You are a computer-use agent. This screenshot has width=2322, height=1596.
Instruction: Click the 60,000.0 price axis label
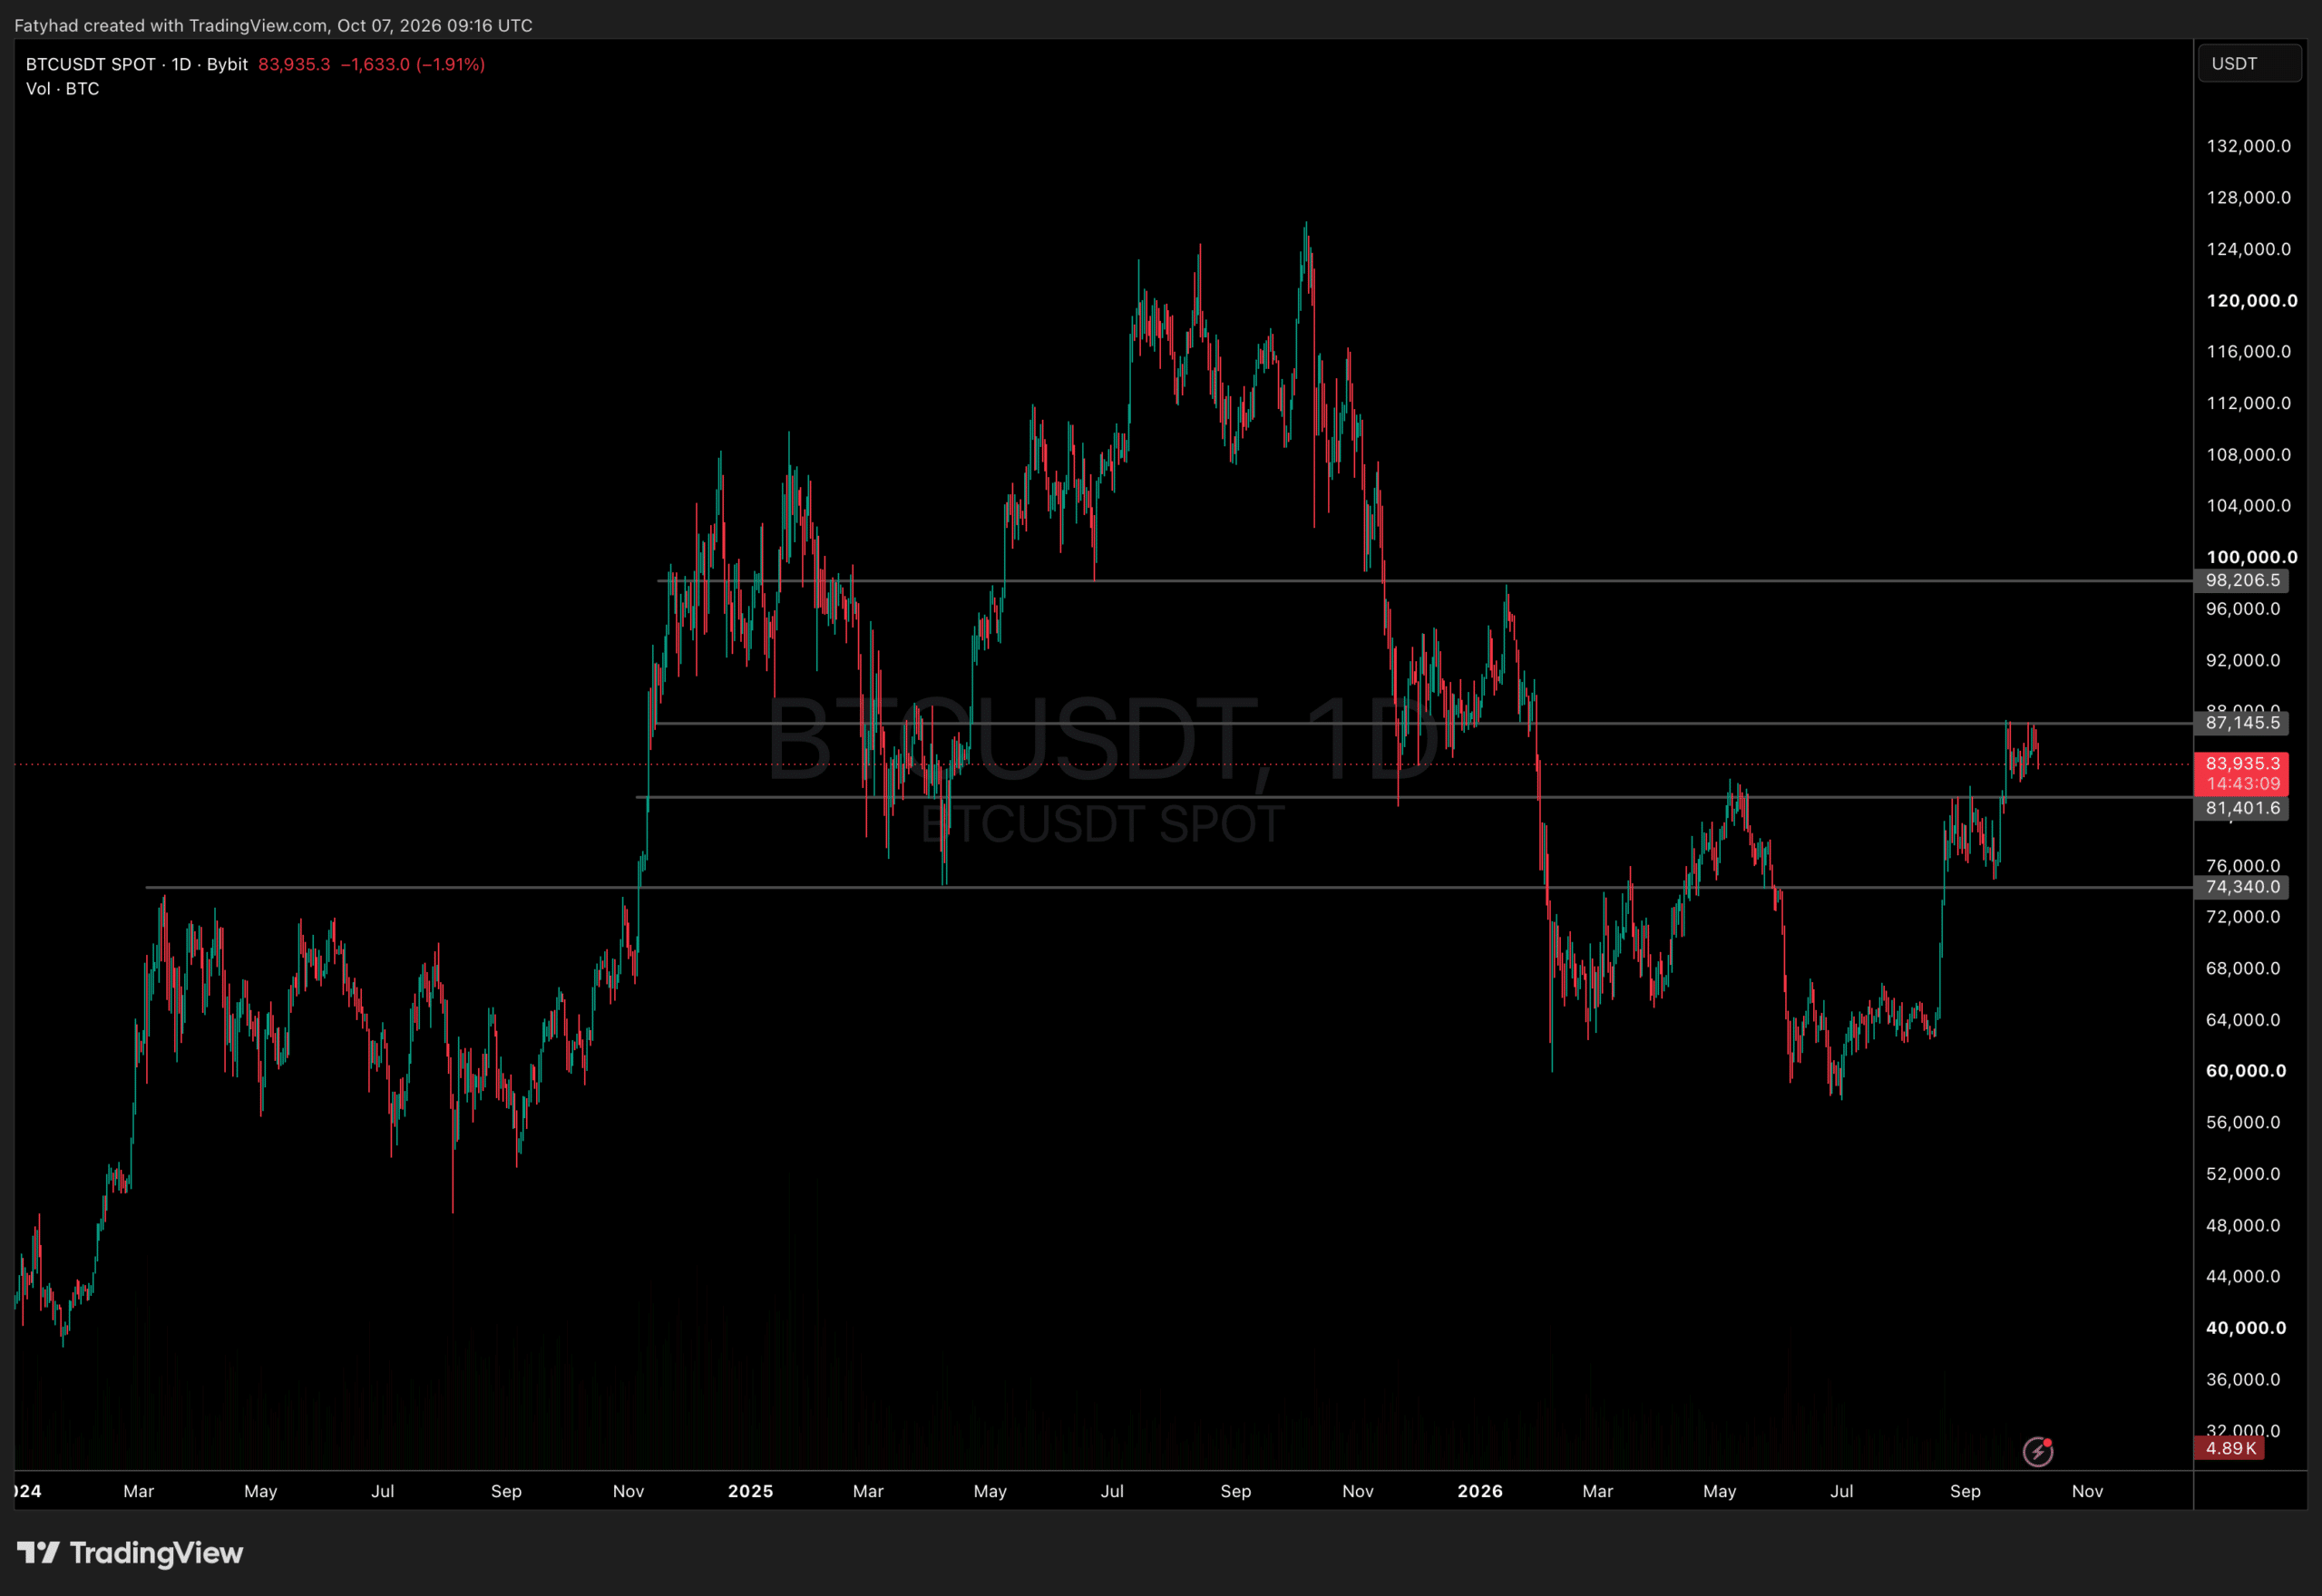point(2245,1071)
